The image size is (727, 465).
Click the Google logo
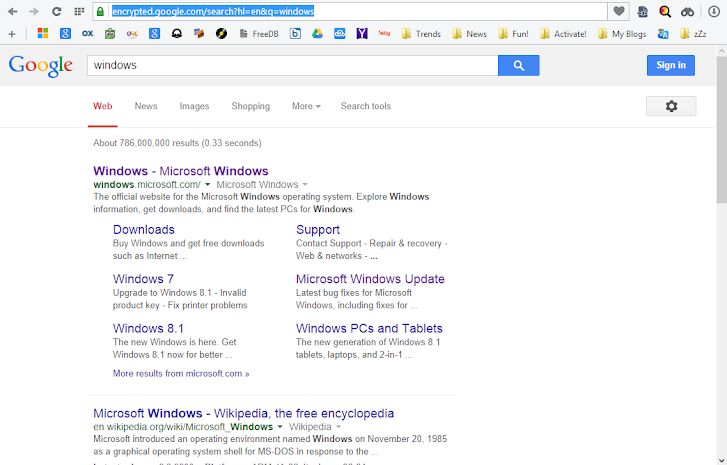click(x=41, y=65)
